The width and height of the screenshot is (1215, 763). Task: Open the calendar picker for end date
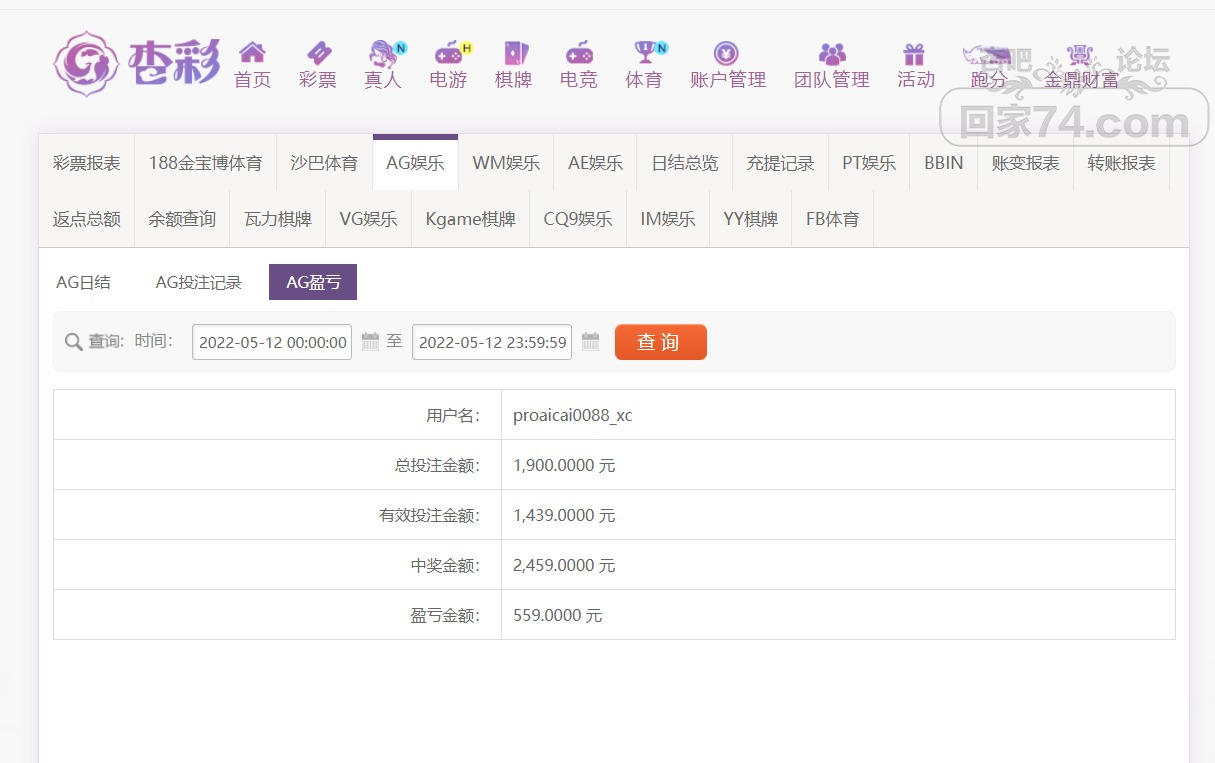[590, 342]
